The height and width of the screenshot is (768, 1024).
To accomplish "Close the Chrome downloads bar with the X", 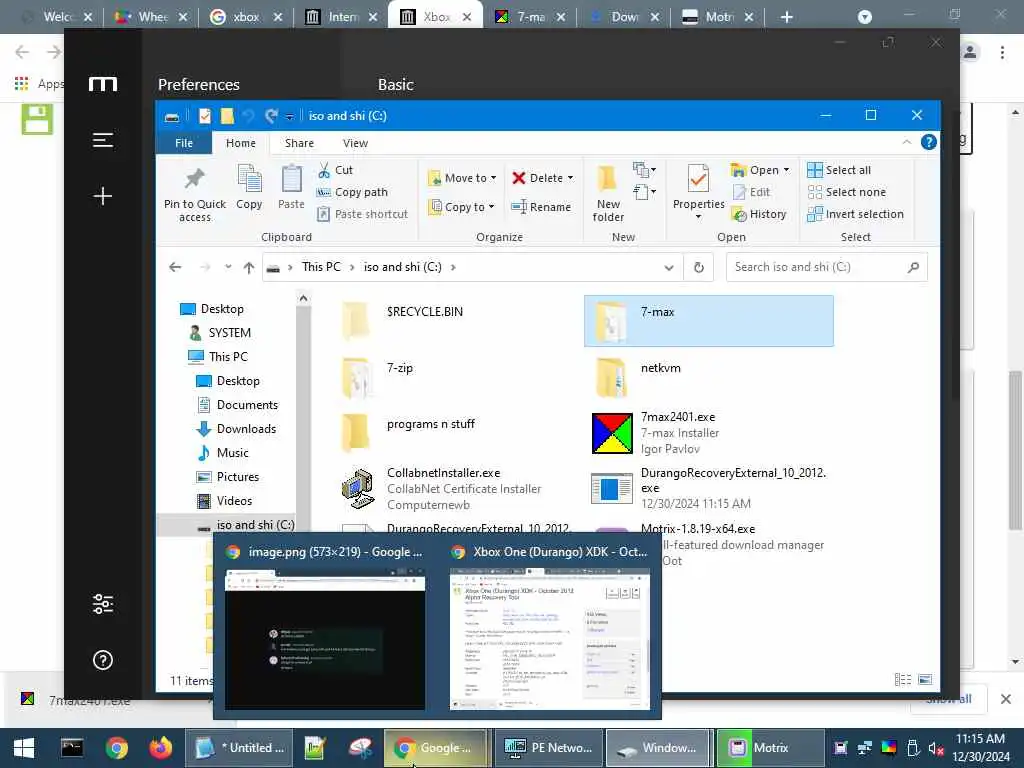I will [x=1006, y=699].
